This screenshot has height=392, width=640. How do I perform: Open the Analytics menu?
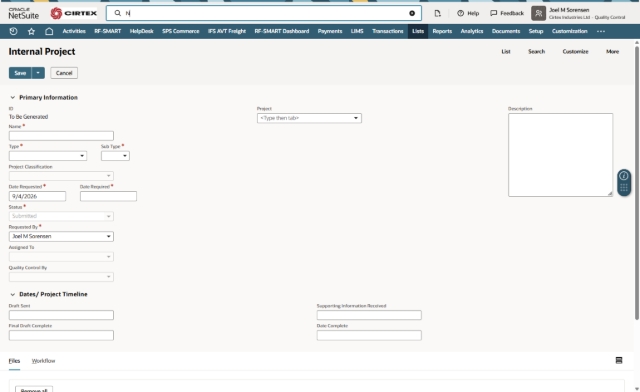tap(472, 31)
